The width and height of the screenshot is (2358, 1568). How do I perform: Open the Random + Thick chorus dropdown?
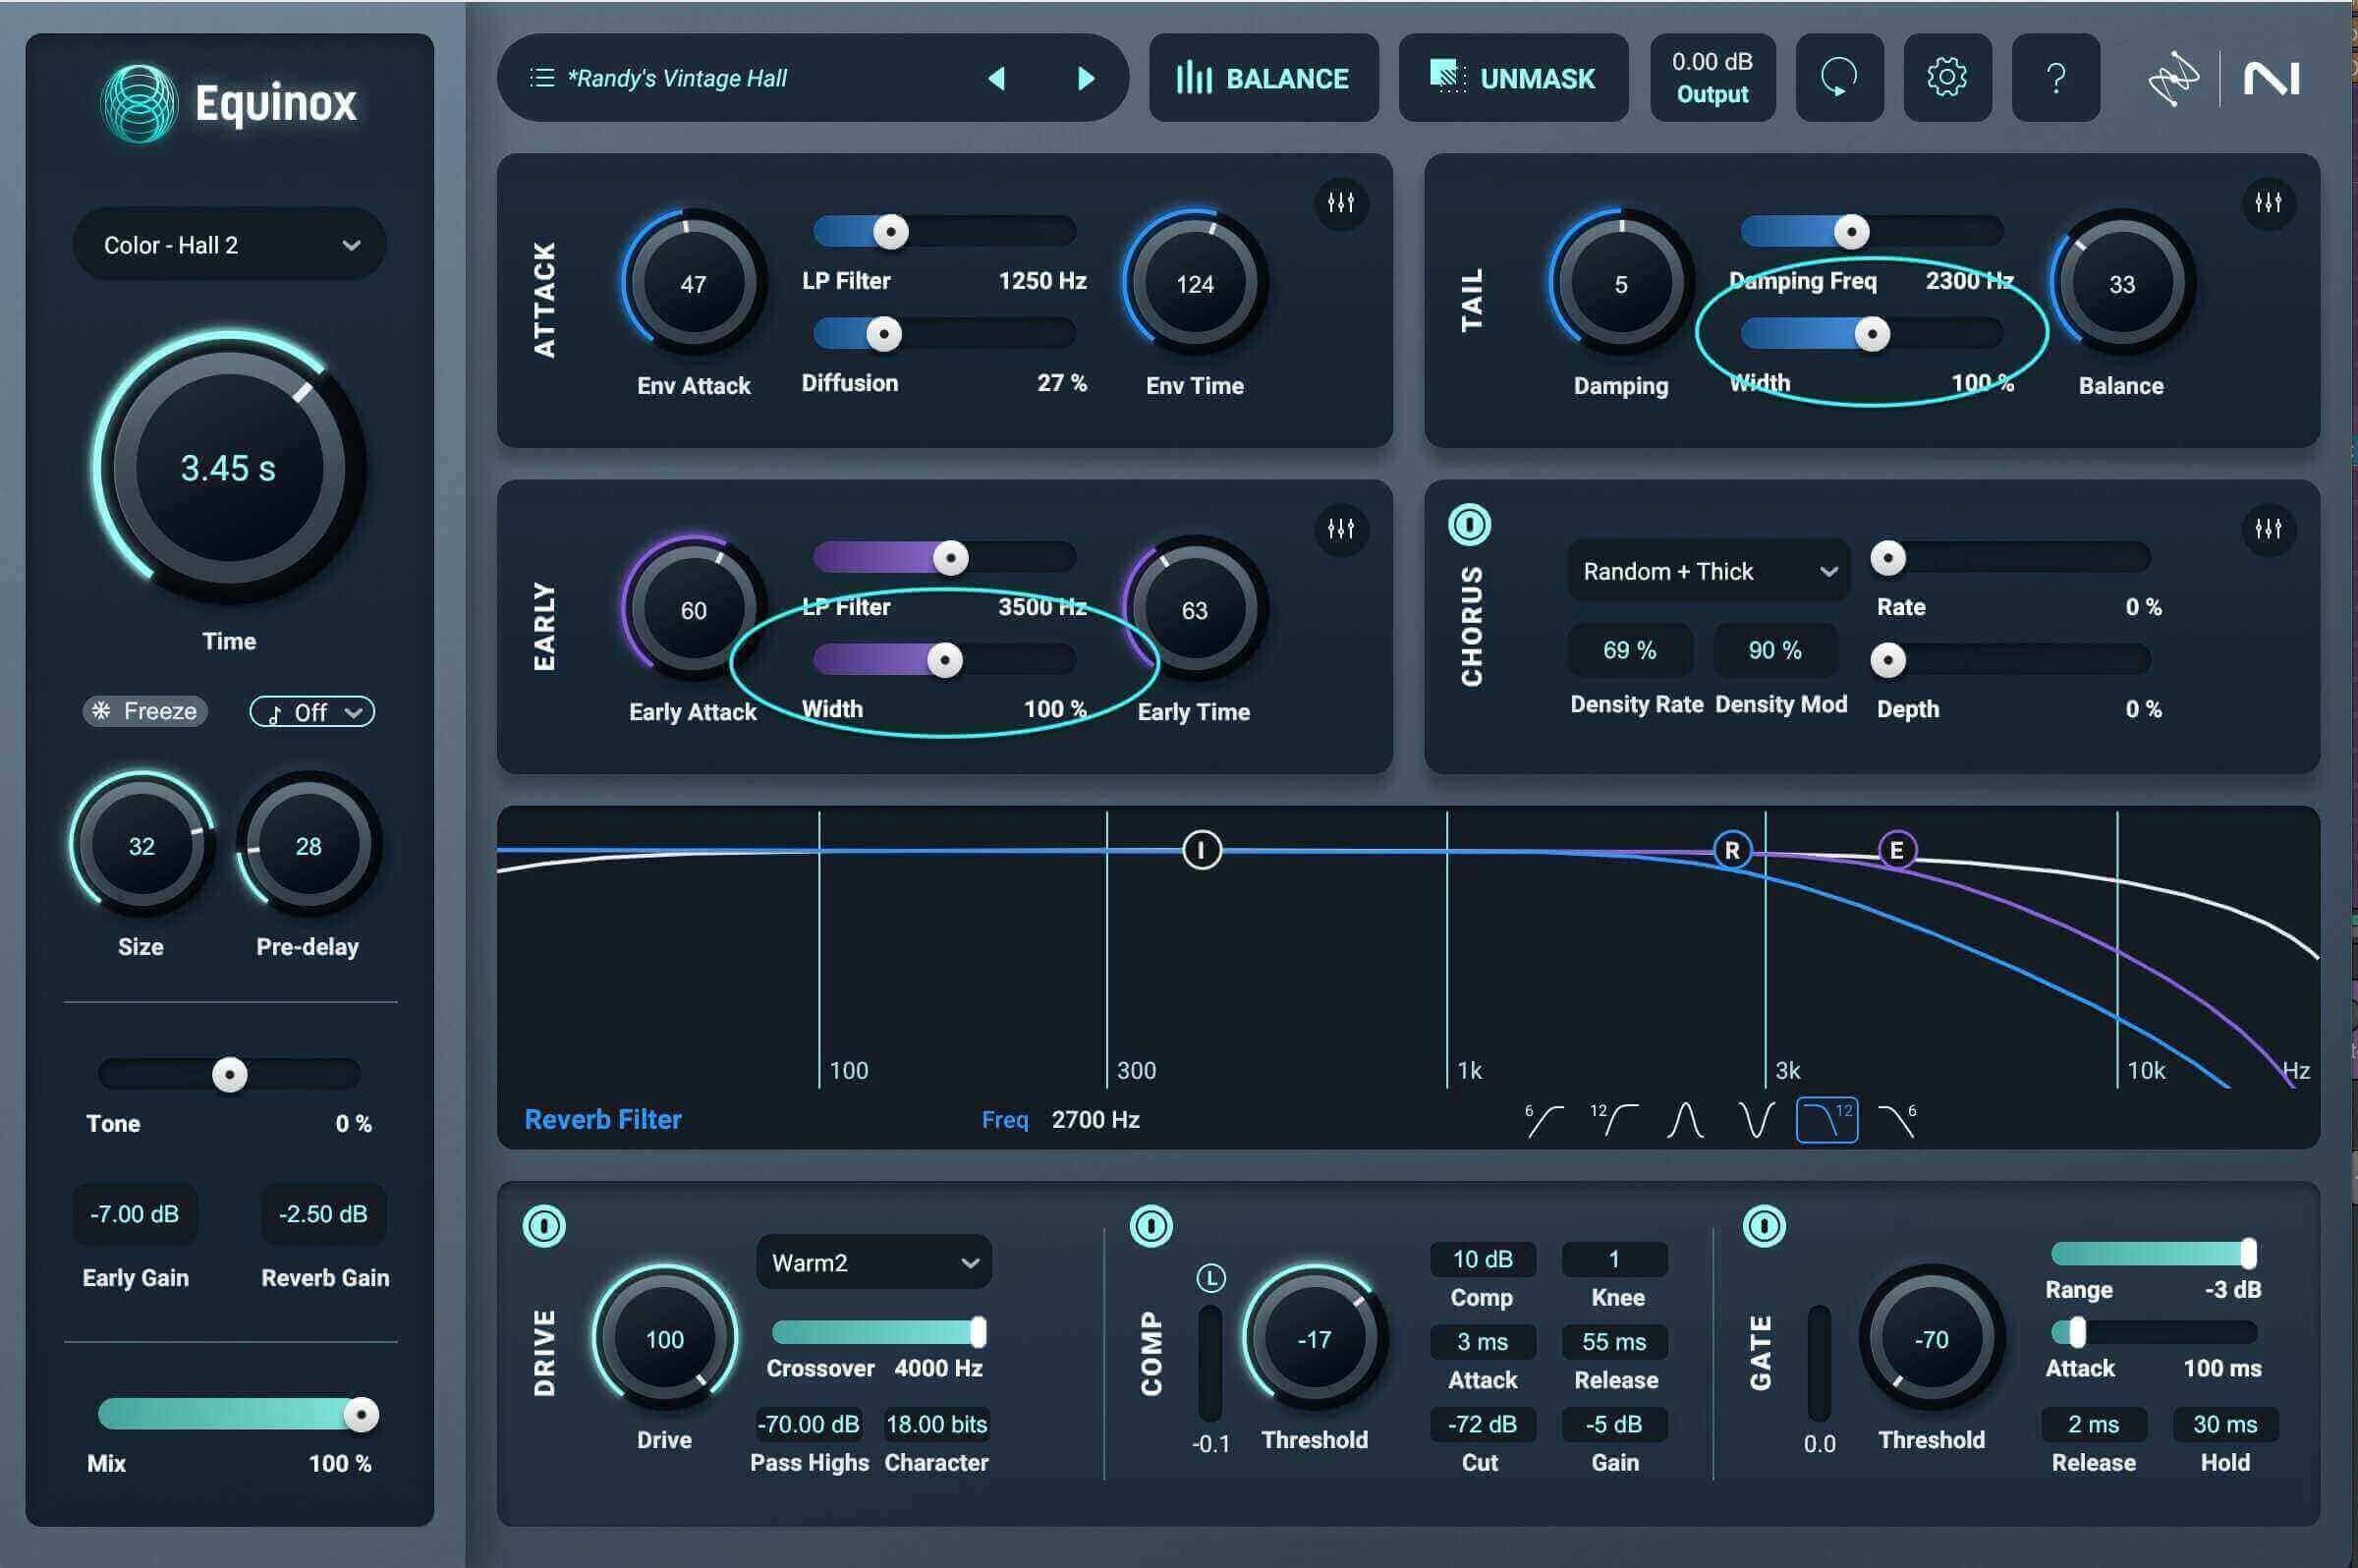pos(1708,572)
